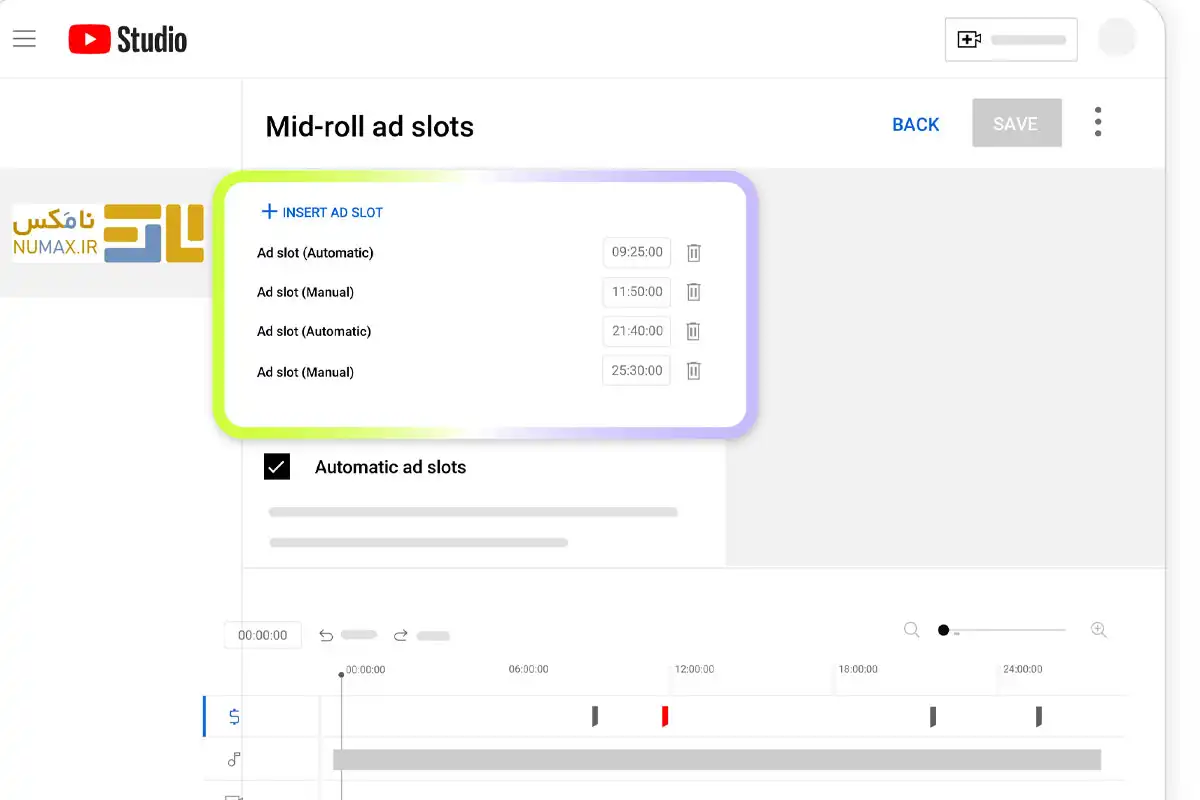Remove the 21:40:00 ad slot via trash icon
This screenshot has height=800, width=1200.
coord(694,331)
